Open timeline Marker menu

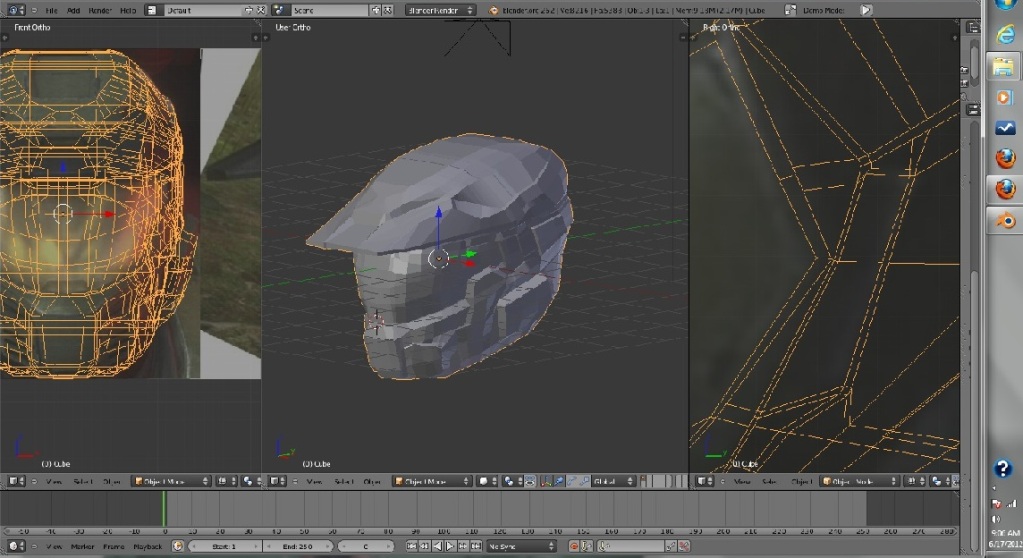(82, 546)
